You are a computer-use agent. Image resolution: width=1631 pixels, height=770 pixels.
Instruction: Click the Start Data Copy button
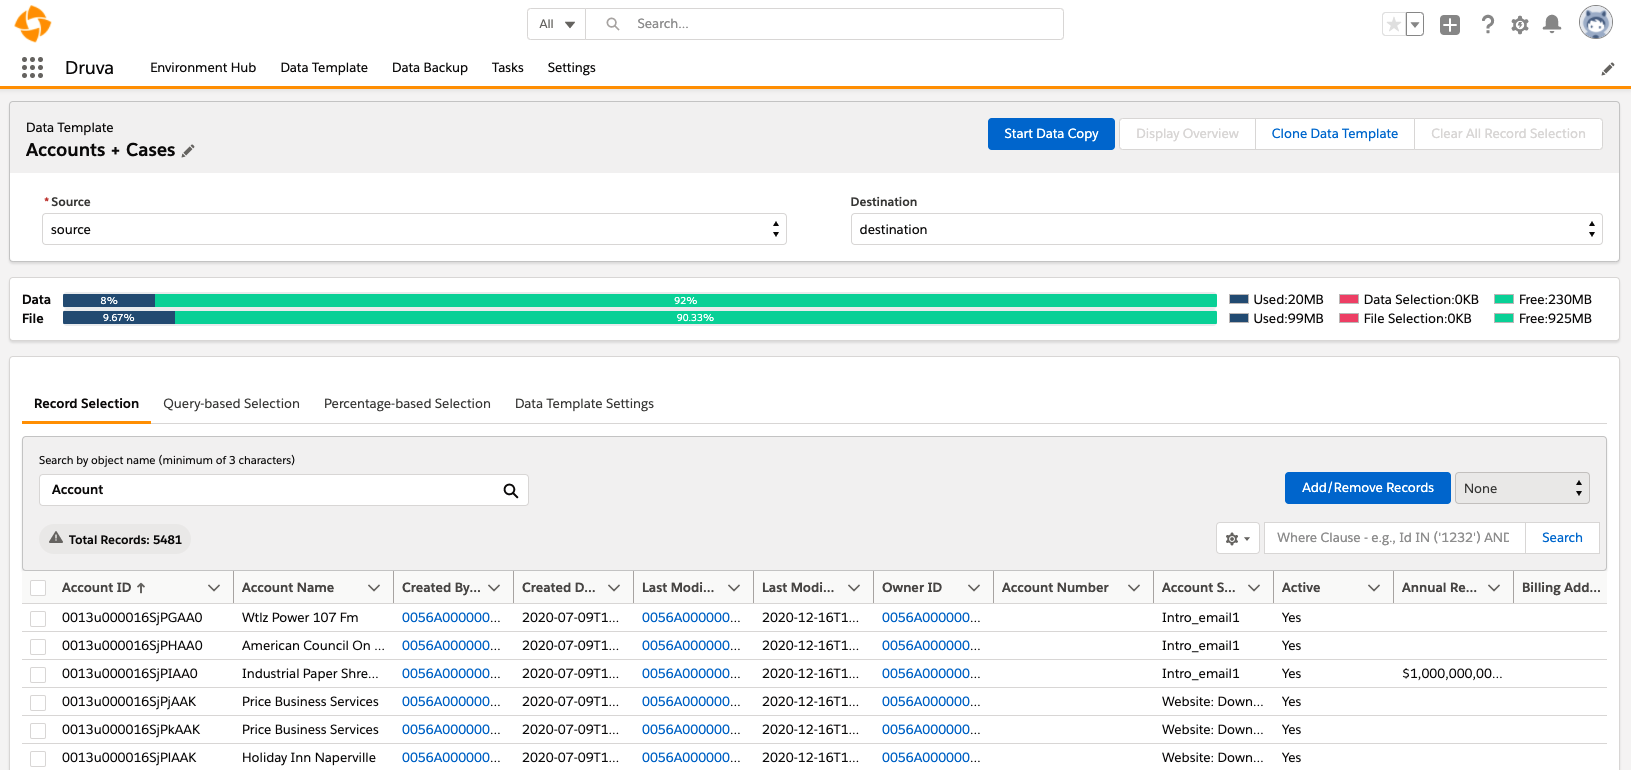[x=1051, y=134]
